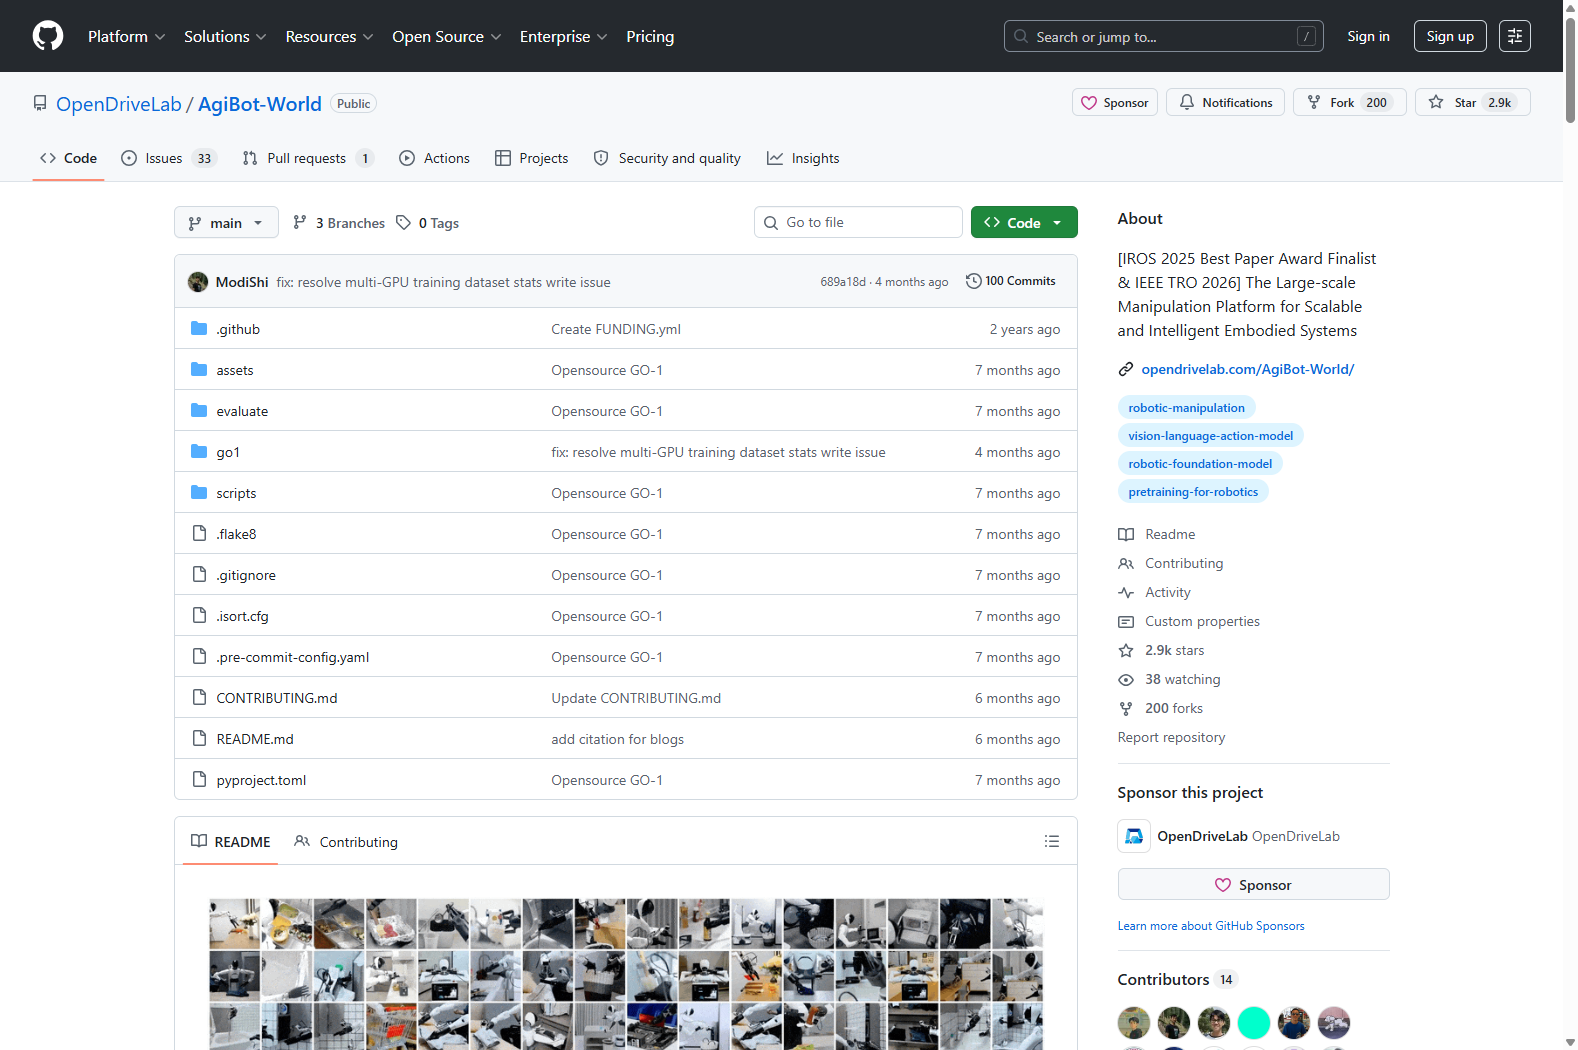Click the Sponsor button in repository header
Image resolution: width=1578 pixels, height=1050 pixels.
tap(1115, 102)
